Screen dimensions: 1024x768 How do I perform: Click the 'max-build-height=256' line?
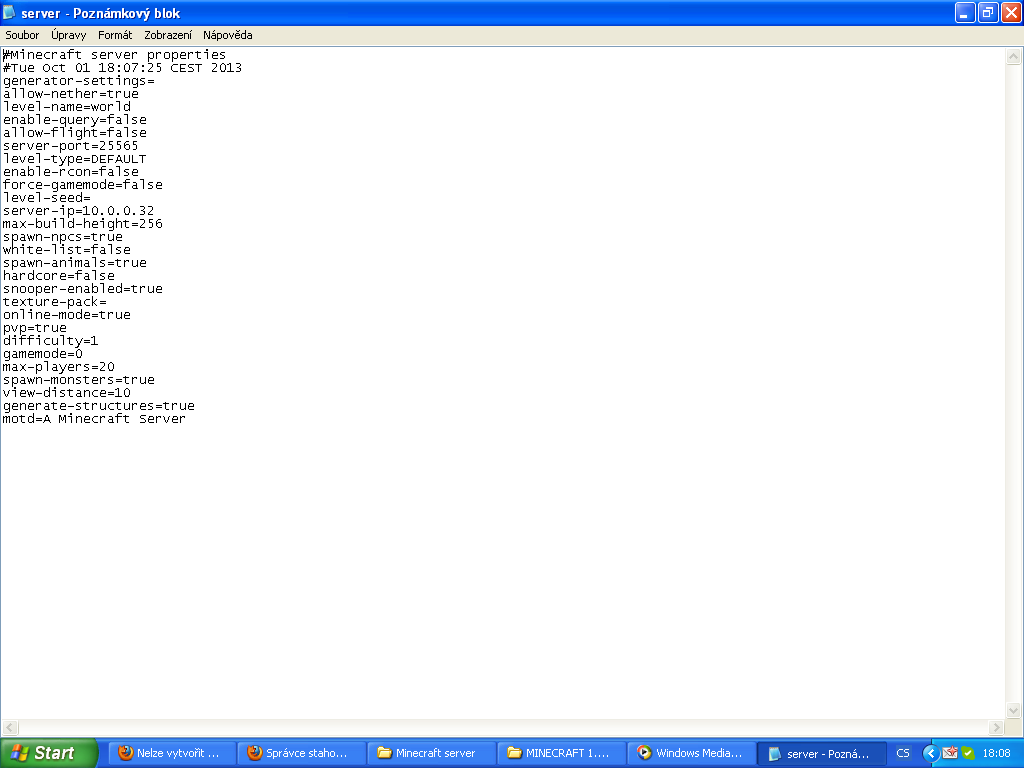pos(82,224)
